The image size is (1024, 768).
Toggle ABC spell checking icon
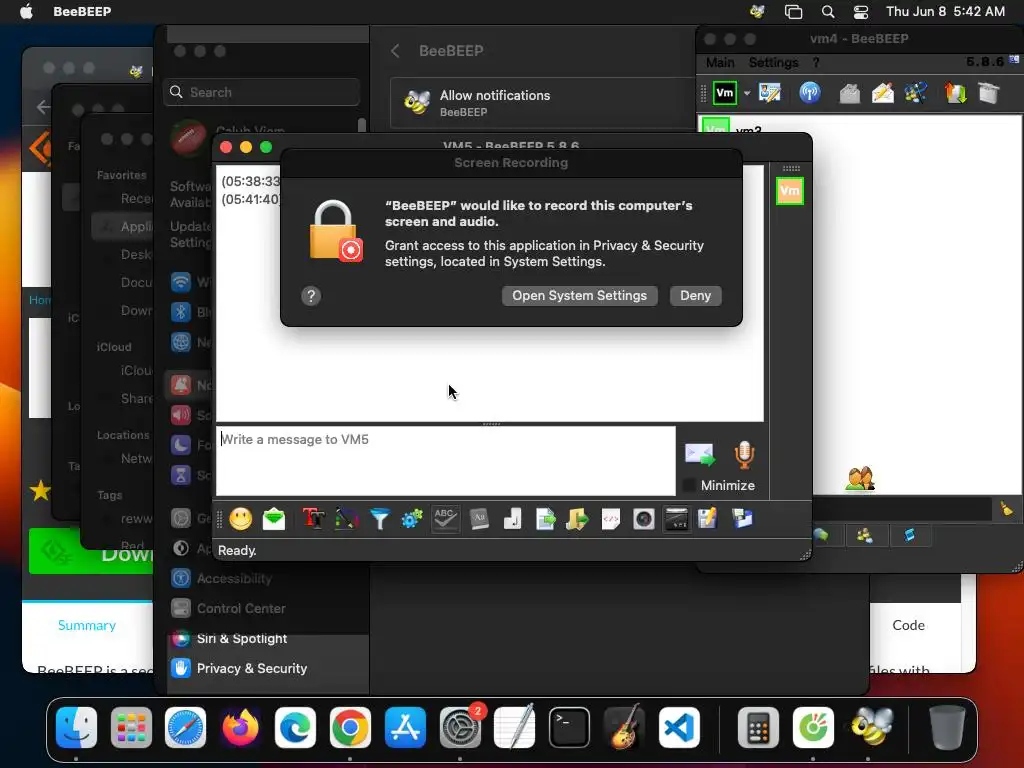tap(445, 519)
